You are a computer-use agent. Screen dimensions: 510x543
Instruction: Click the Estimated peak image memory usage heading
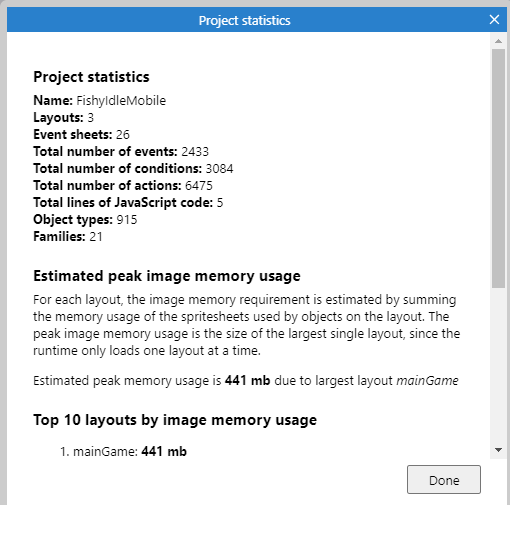point(167,276)
